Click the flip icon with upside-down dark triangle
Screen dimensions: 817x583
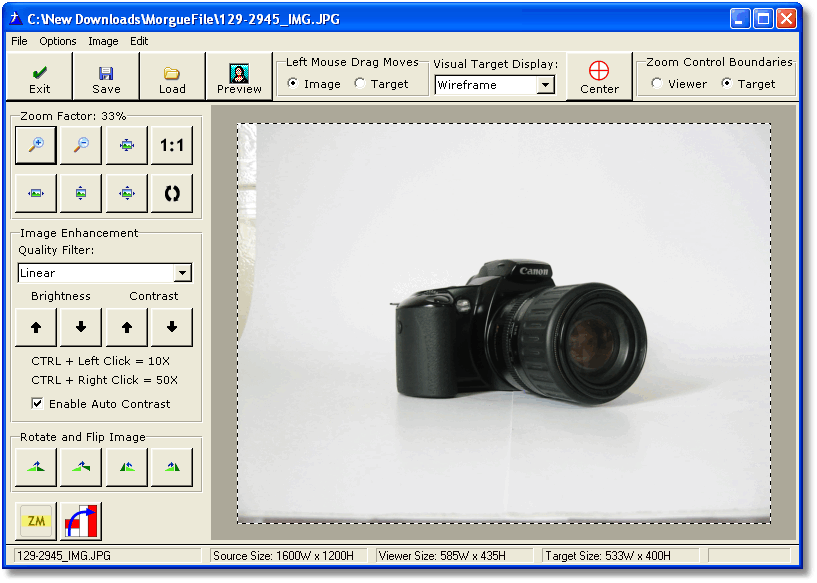click(x=81, y=467)
